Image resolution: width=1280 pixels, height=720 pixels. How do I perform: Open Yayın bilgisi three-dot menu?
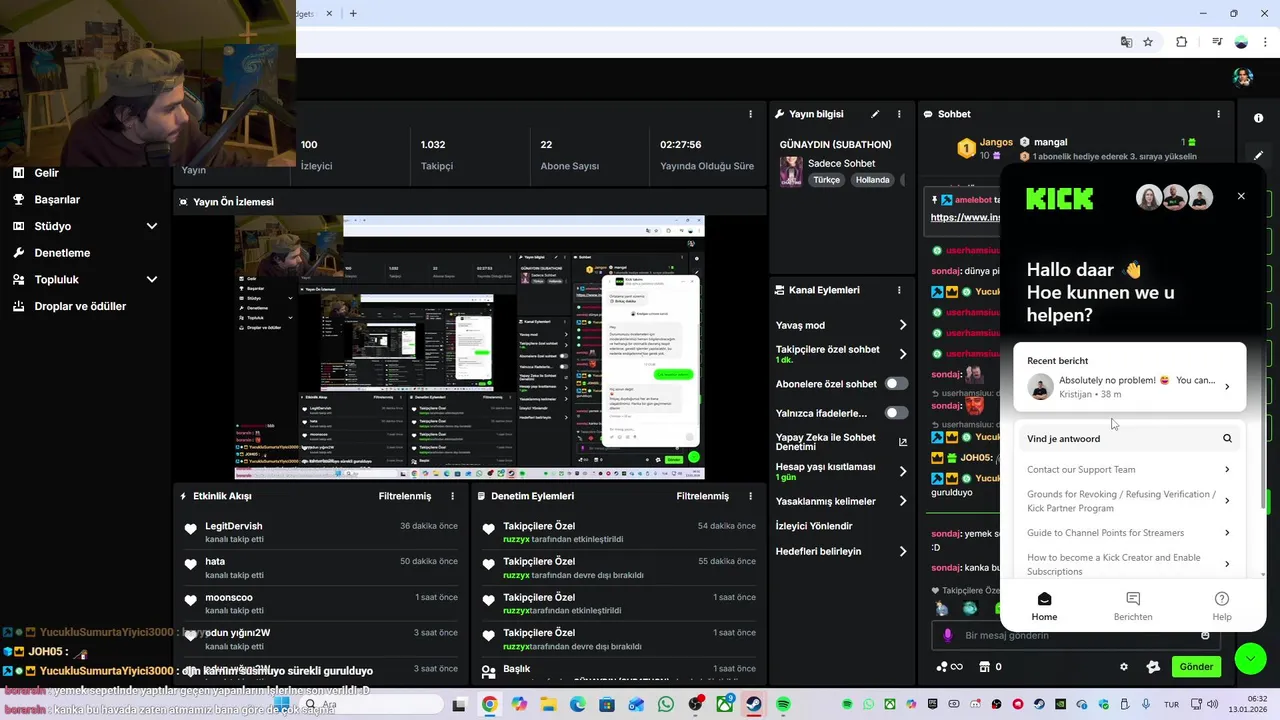coord(899,114)
